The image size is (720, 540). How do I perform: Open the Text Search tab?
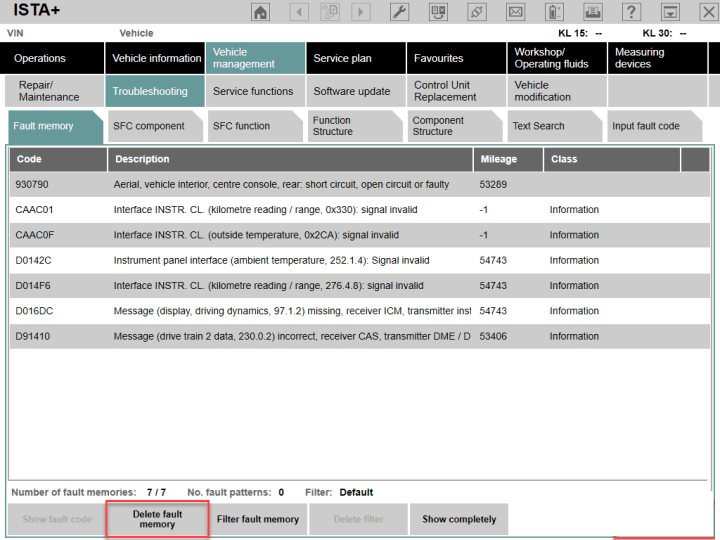click(x=555, y=126)
